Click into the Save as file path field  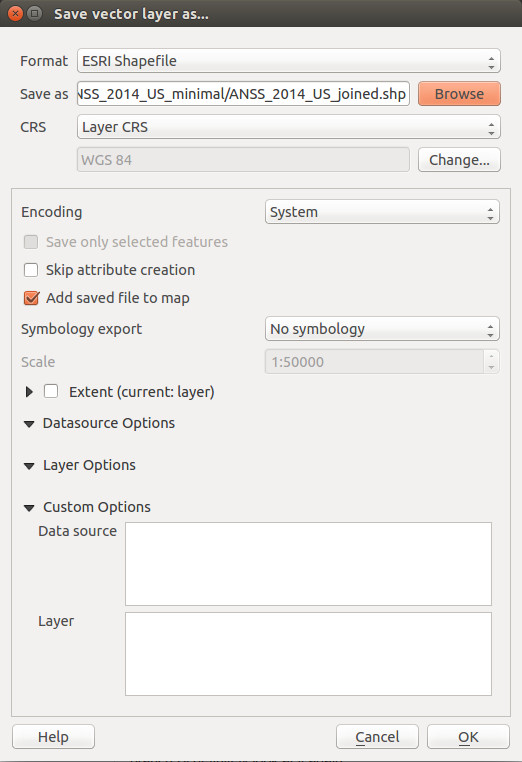point(243,94)
